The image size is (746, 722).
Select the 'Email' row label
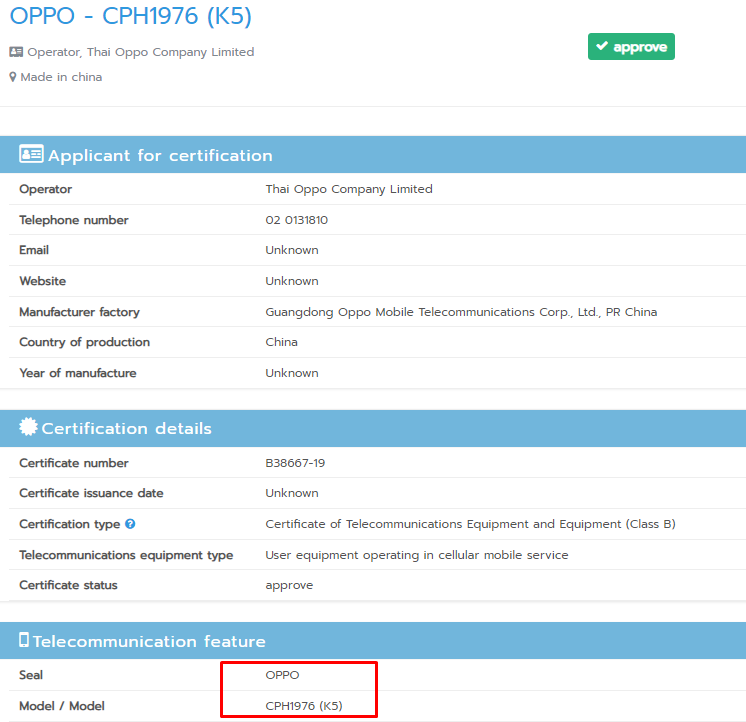pos(34,250)
